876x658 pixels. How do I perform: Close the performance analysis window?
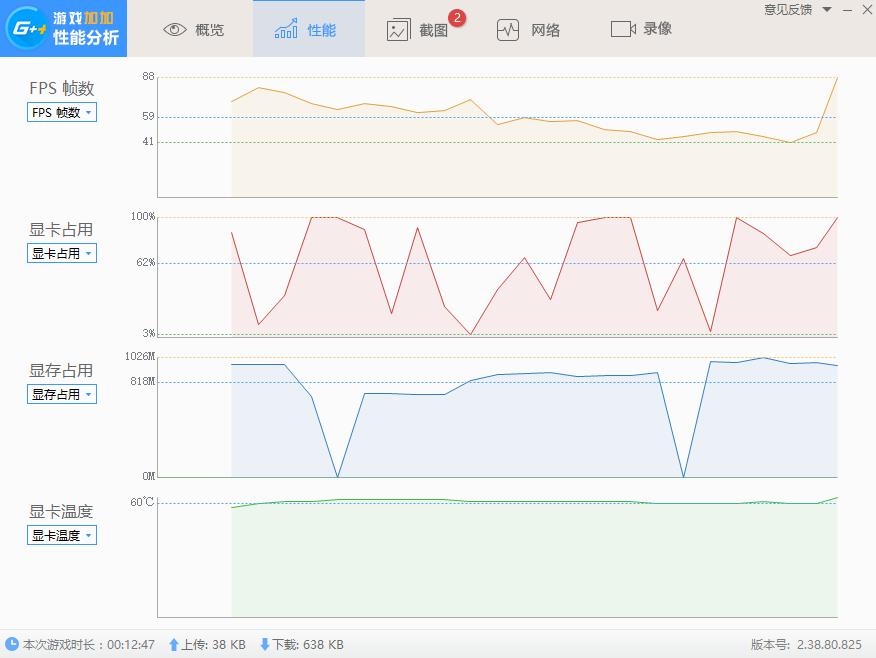click(x=865, y=10)
